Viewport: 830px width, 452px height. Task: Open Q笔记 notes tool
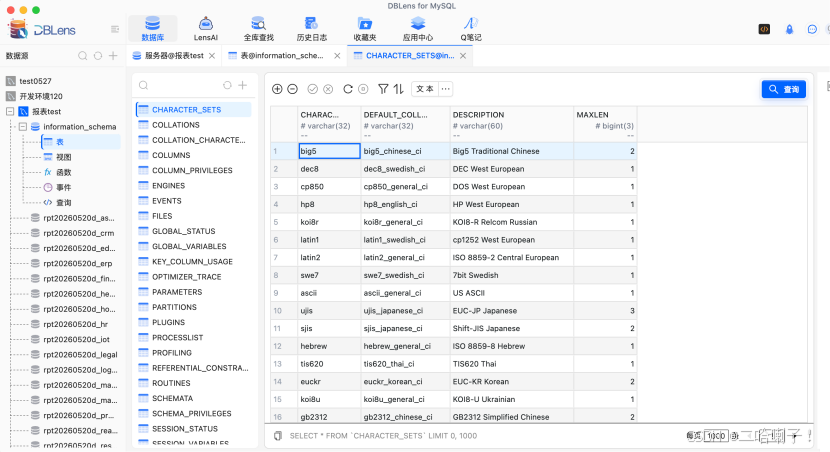471,29
